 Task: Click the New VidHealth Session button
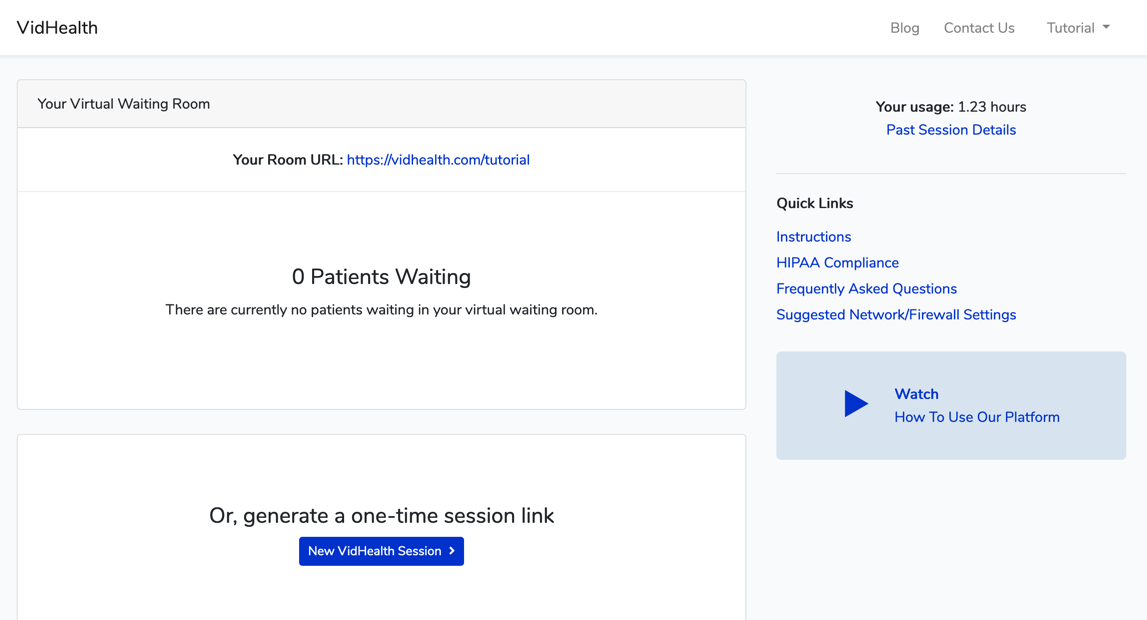(x=381, y=551)
